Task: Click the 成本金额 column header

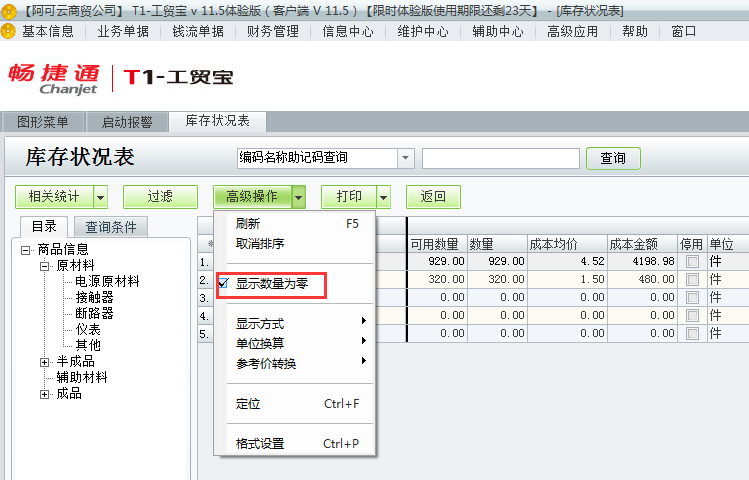Action: (642, 244)
